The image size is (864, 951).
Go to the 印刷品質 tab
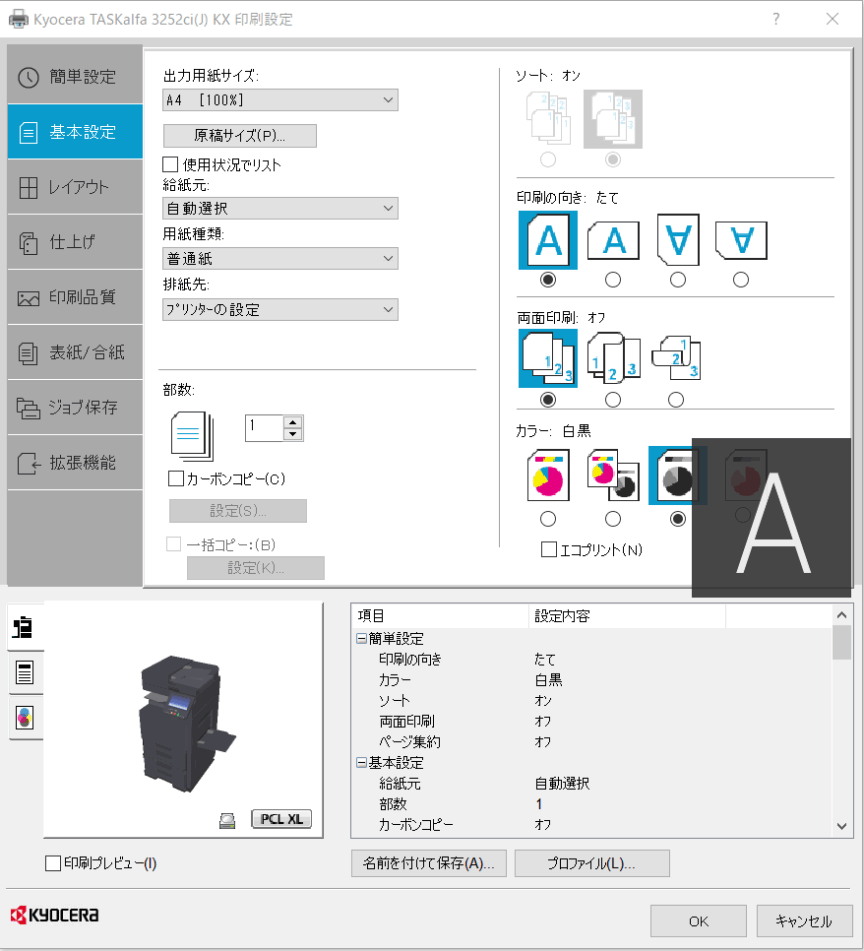75,297
